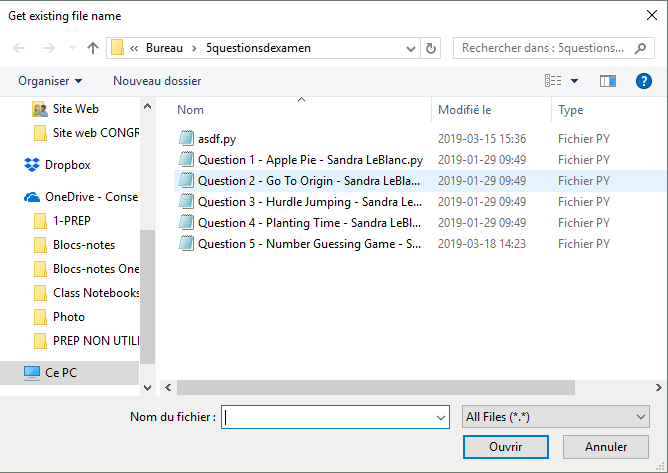Click the 5questionsdexamen breadcrumb
Image resolution: width=668 pixels, height=473 pixels.
258,48
